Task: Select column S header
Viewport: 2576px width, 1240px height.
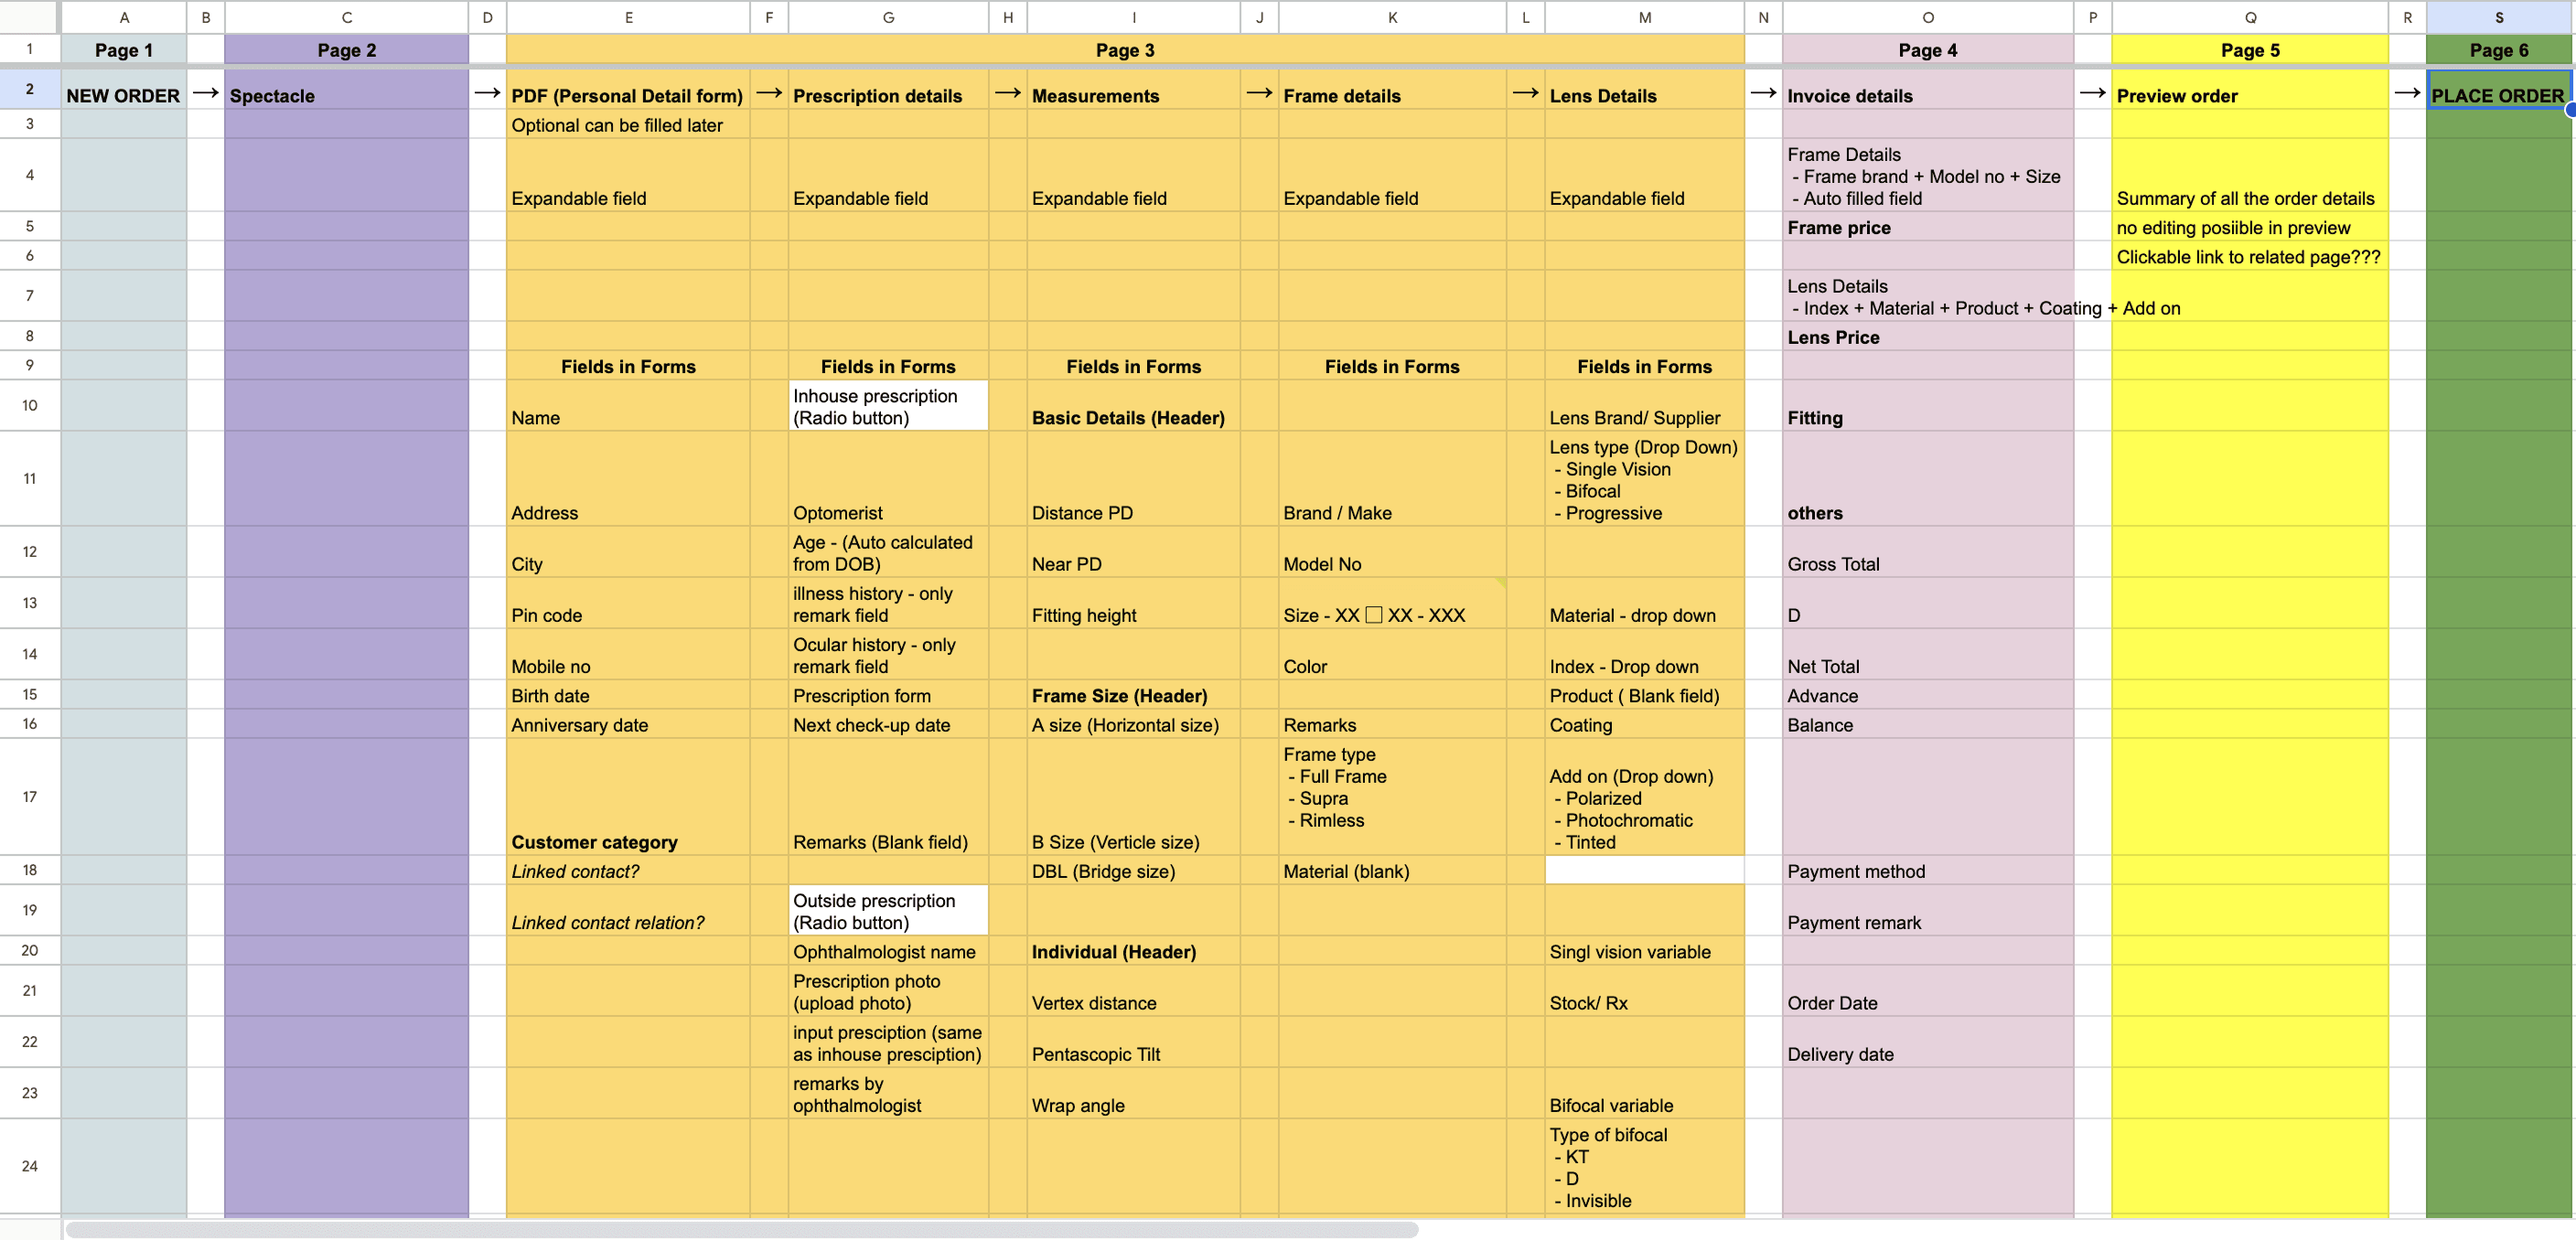Action: point(2498,17)
